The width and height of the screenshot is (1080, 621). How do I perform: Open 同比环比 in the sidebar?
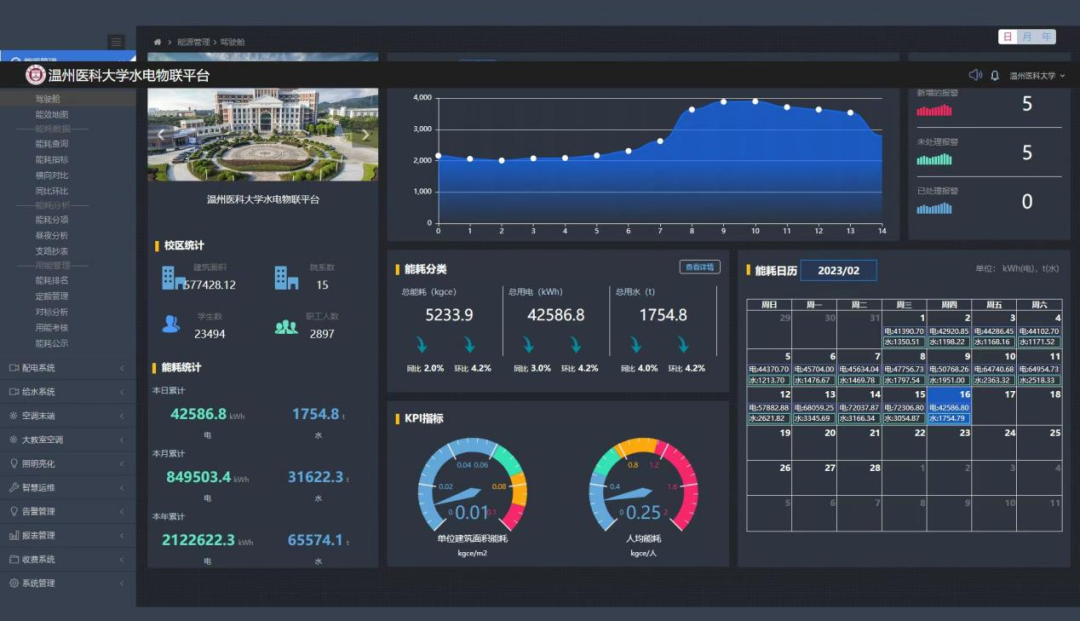click(x=52, y=191)
